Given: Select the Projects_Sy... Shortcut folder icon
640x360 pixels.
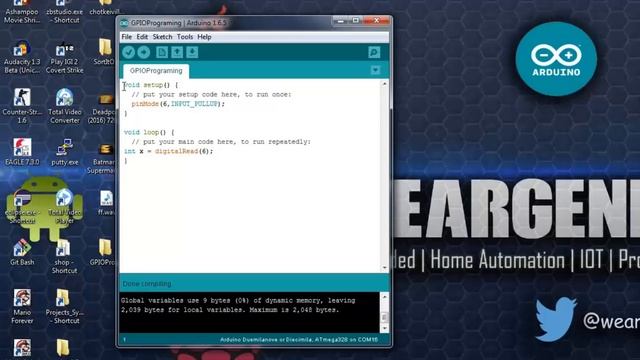Looking at the screenshot, I should pos(64,307).
